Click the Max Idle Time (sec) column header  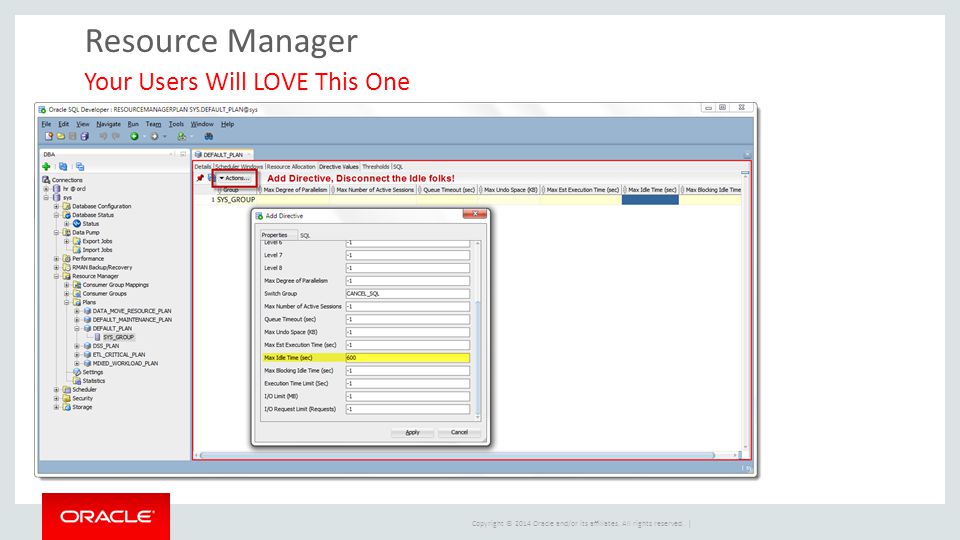point(652,190)
